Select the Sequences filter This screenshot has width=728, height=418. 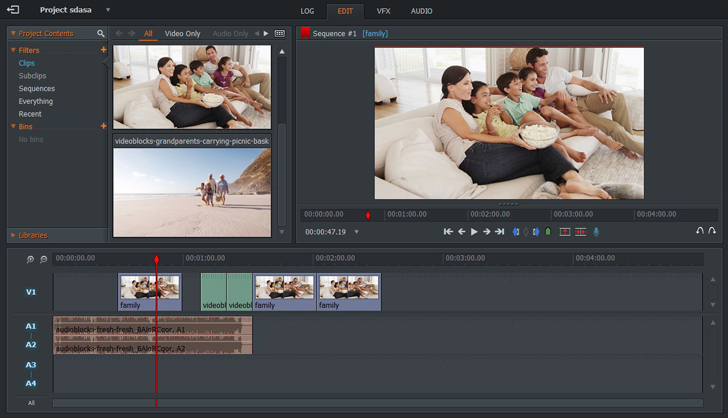(37, 89)
